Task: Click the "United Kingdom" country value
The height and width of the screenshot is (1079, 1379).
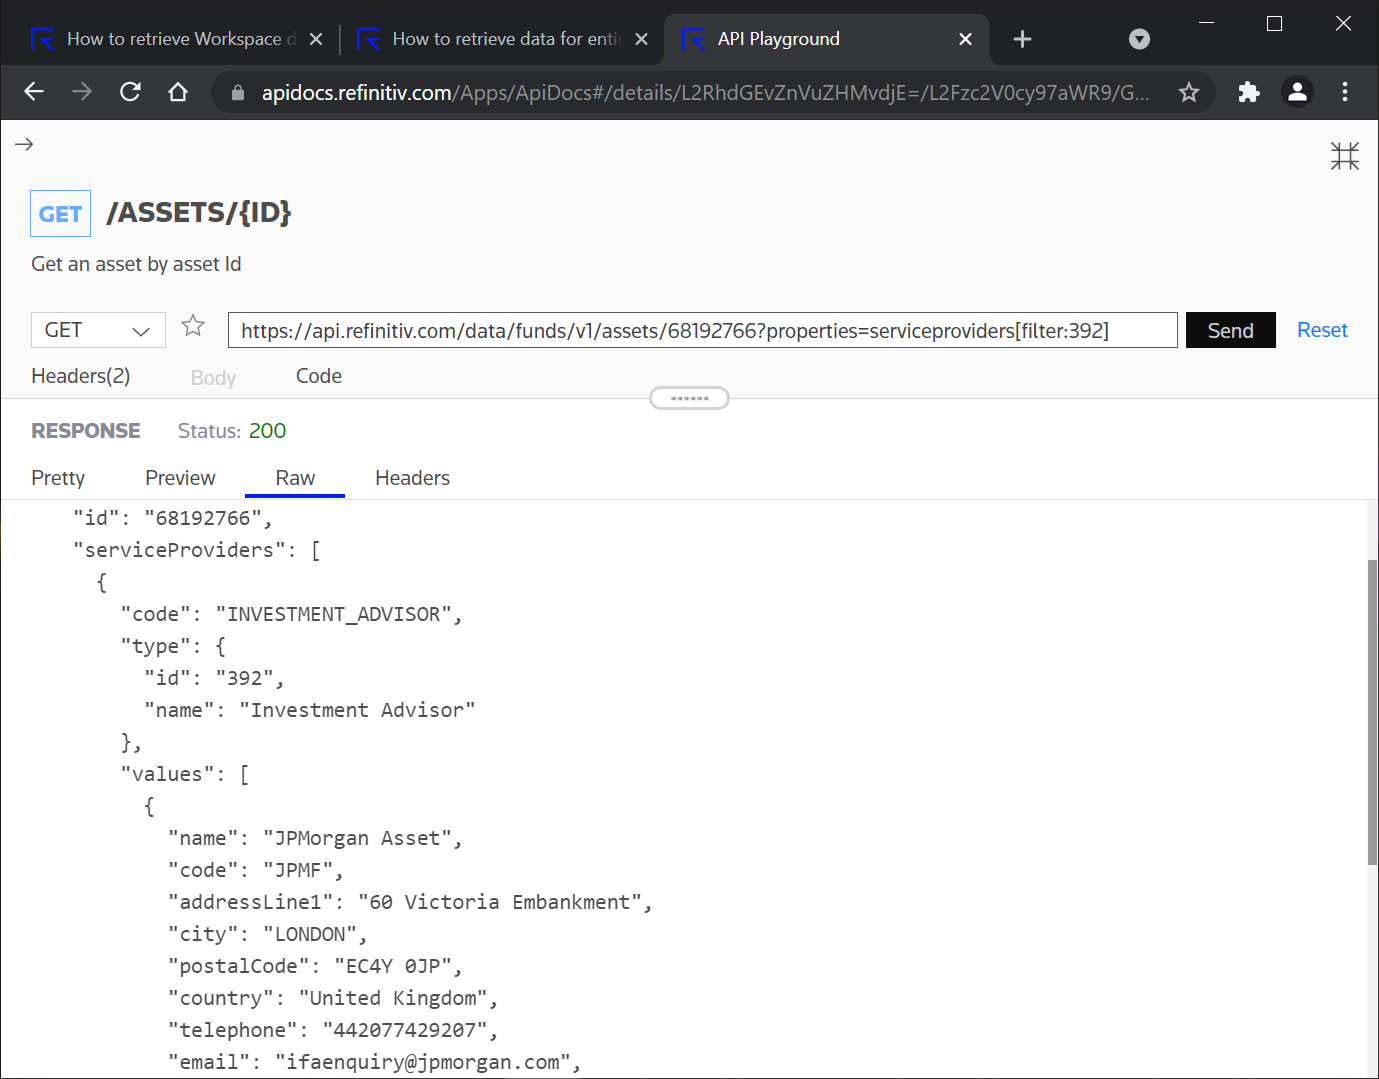Action: (392, 998)
